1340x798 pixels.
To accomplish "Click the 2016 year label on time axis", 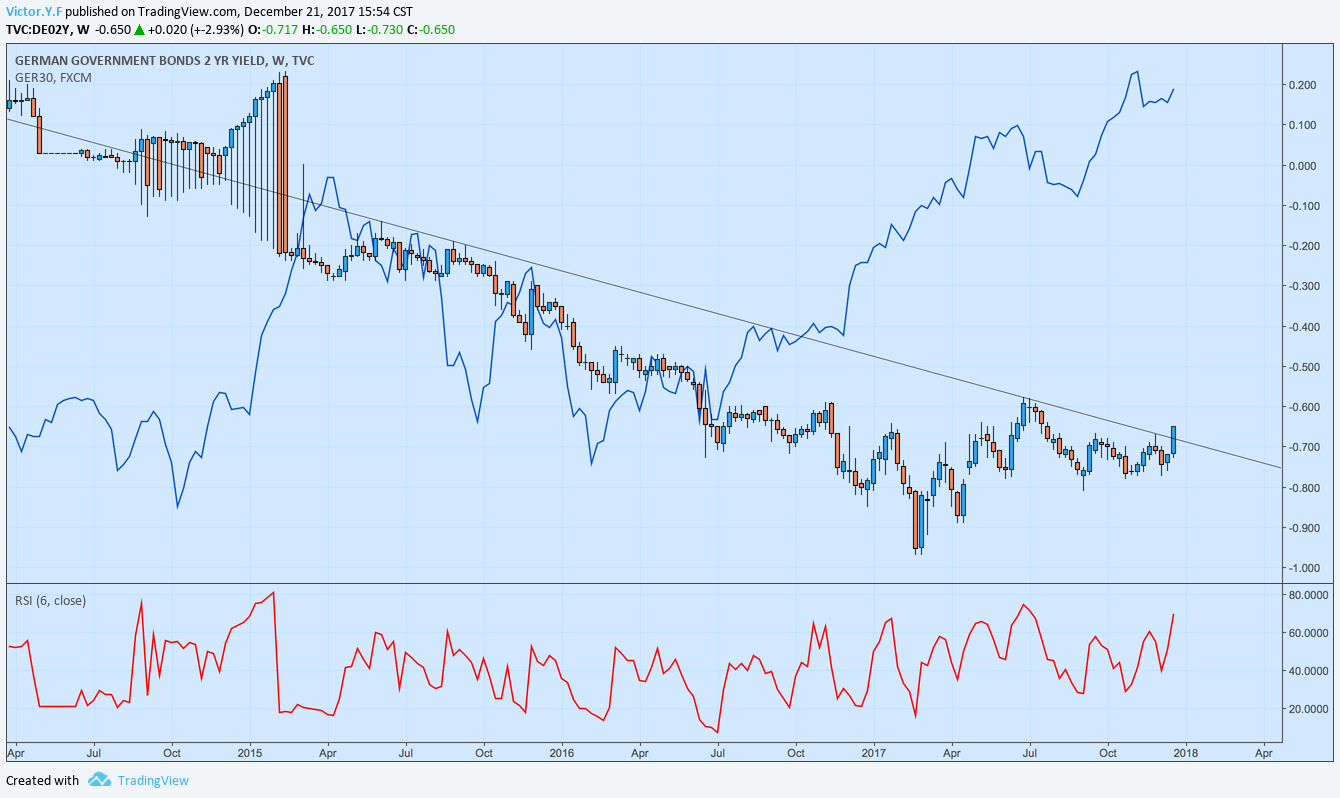I will pyautogui.click(x=562, y=751).
